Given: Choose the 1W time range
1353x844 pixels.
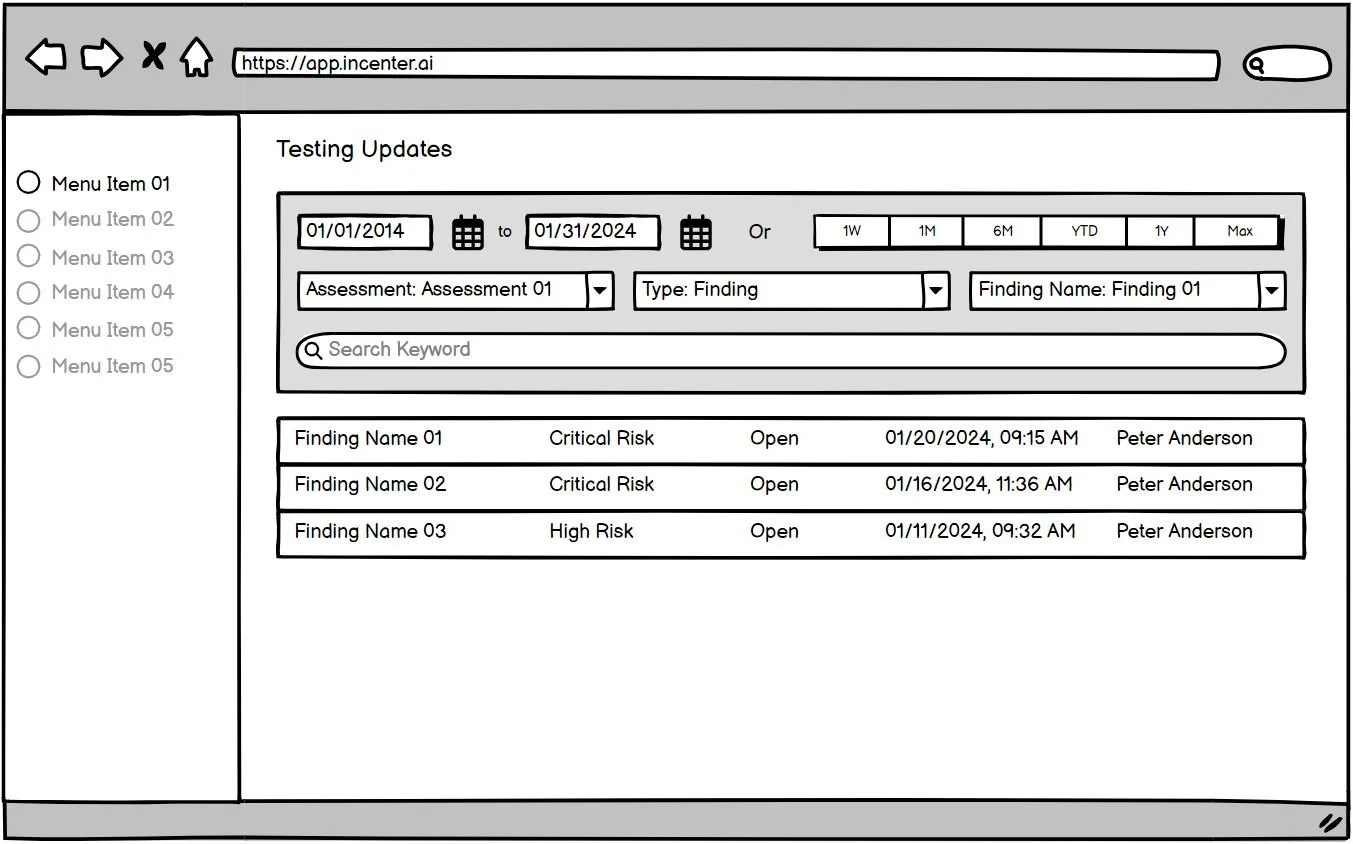Looking at the screenshot, I should click(851, 231).
